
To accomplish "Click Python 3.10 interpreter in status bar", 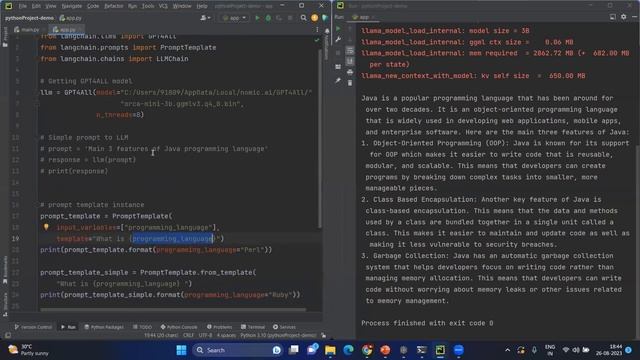I will [x=278, y=336].
